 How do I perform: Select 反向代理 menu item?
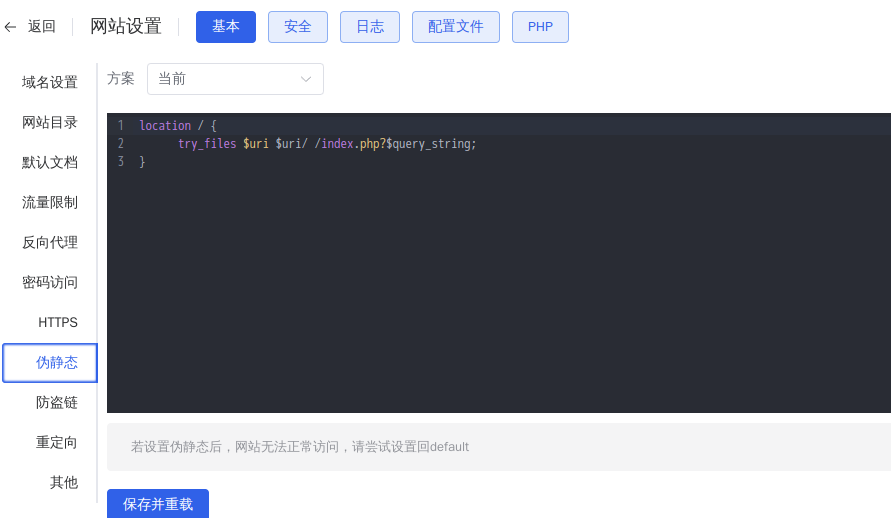click(x=49, y=243)
